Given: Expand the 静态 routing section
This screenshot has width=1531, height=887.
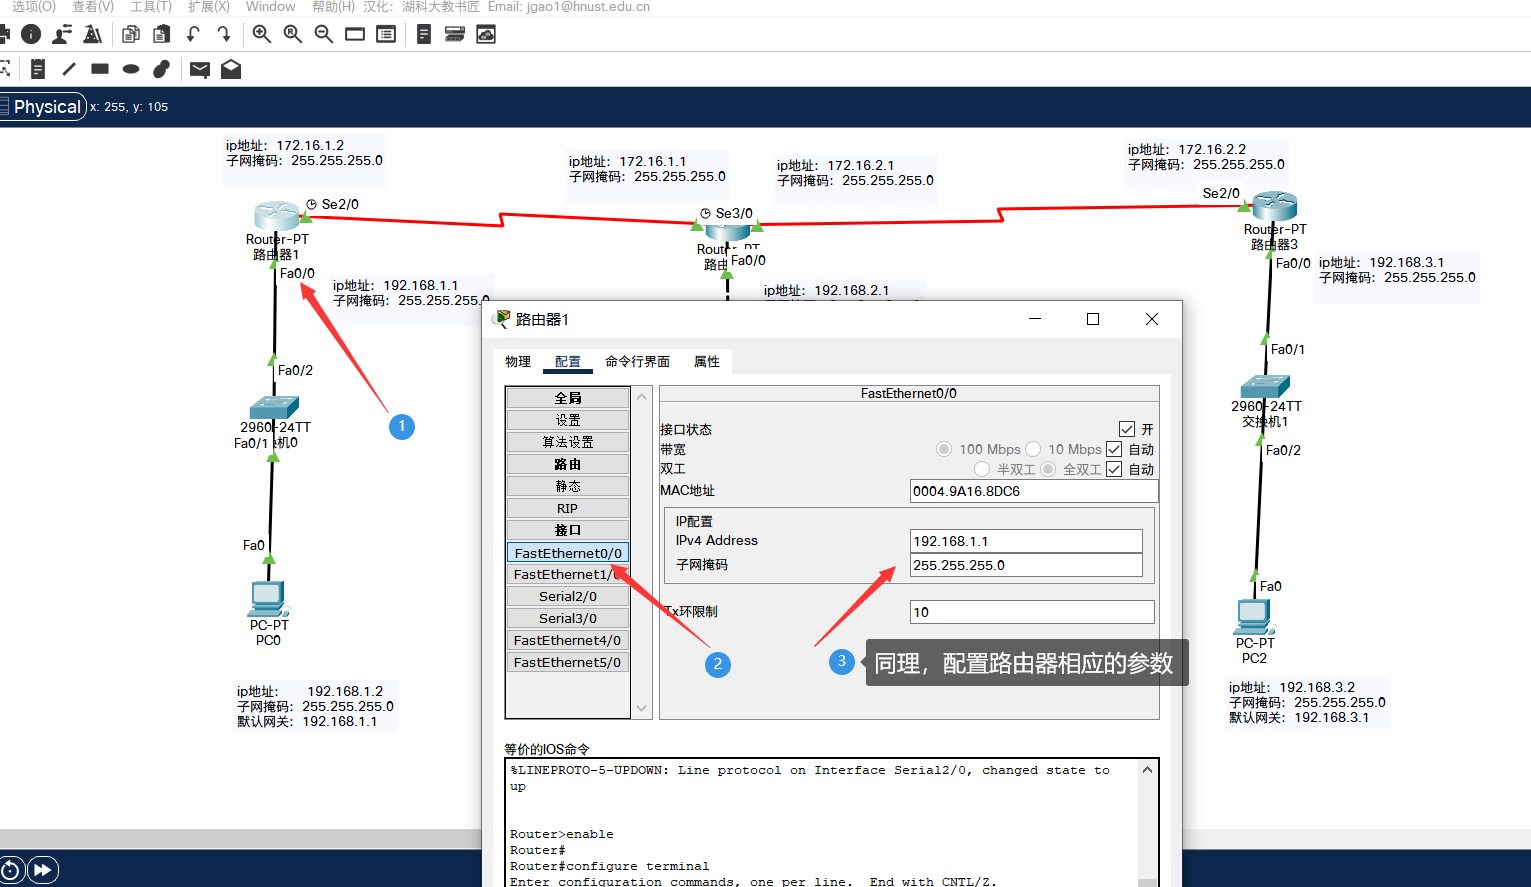Looking at the screenshot, I should 567,485.
